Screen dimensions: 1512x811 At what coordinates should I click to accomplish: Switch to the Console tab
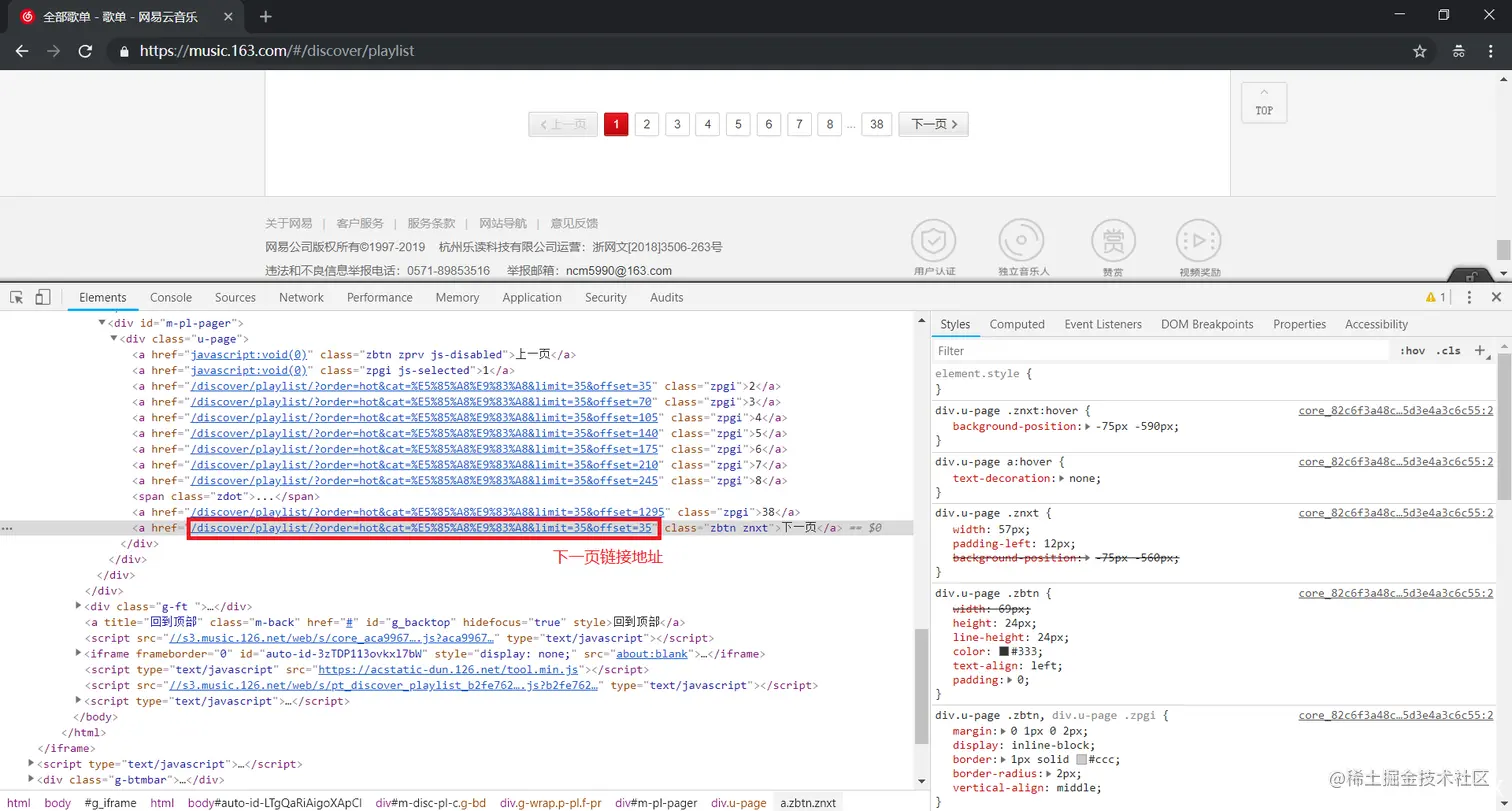[171, 297]
